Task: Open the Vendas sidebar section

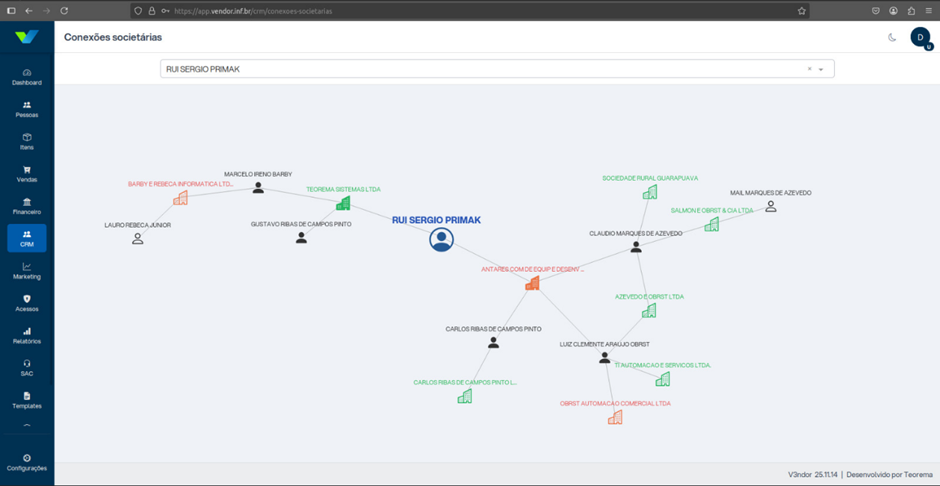Action: [27, 174]
